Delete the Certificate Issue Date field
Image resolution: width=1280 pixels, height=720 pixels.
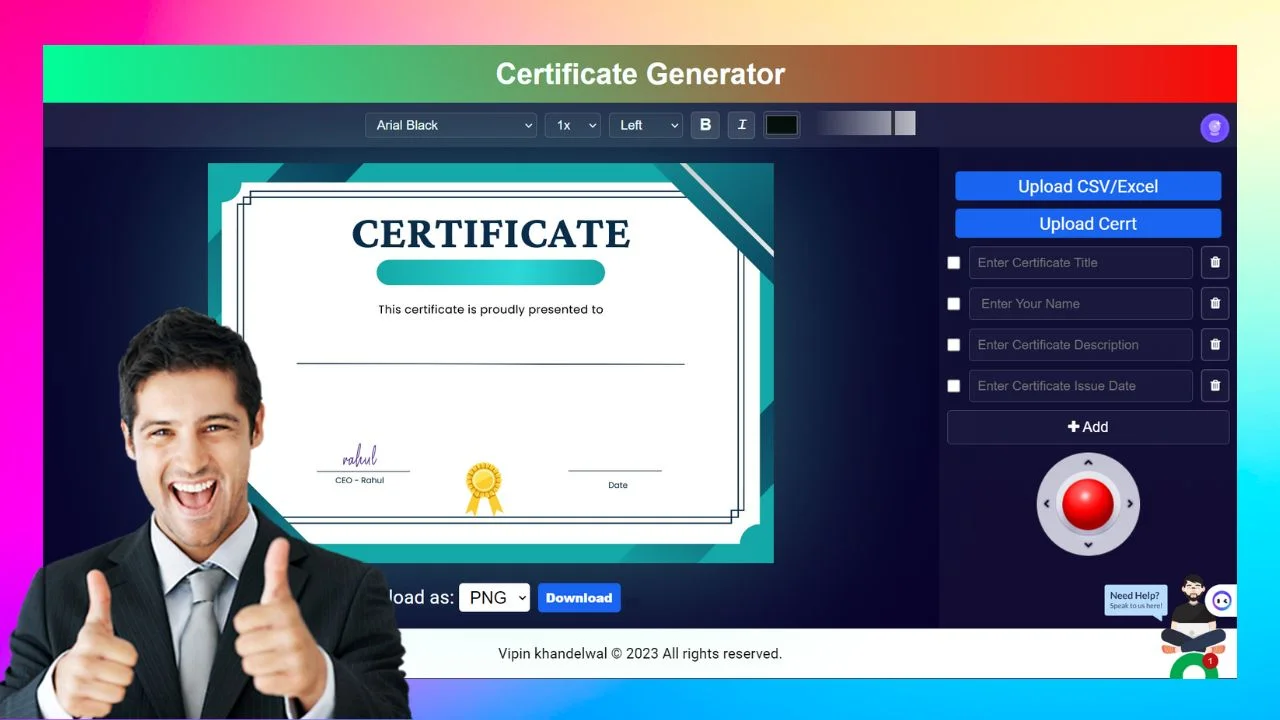point(1215,386)
